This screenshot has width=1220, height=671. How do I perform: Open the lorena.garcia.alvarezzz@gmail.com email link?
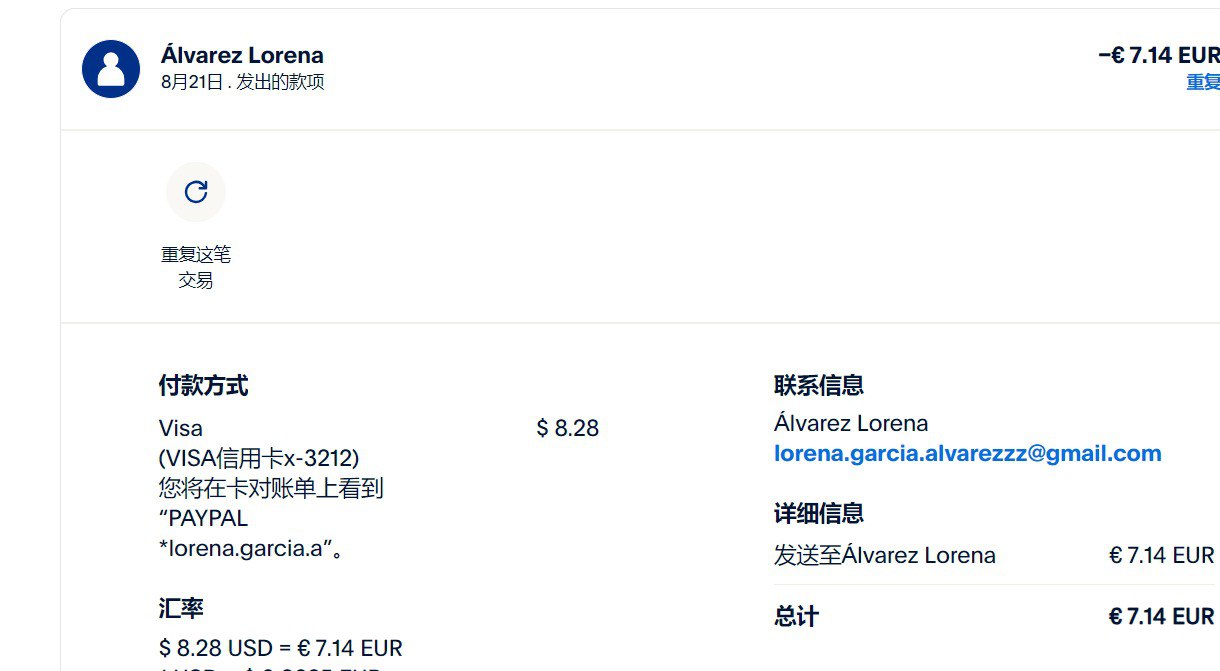pyautogui.click(x=967, y=454)
